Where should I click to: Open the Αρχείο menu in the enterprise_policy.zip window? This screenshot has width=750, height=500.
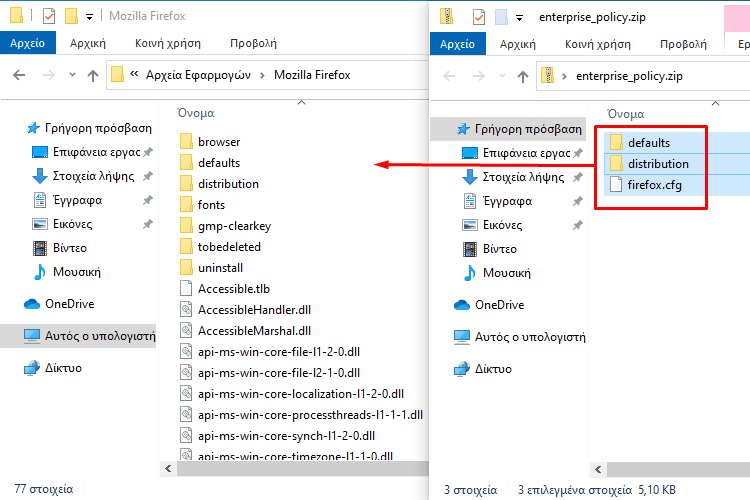point(457,44)
